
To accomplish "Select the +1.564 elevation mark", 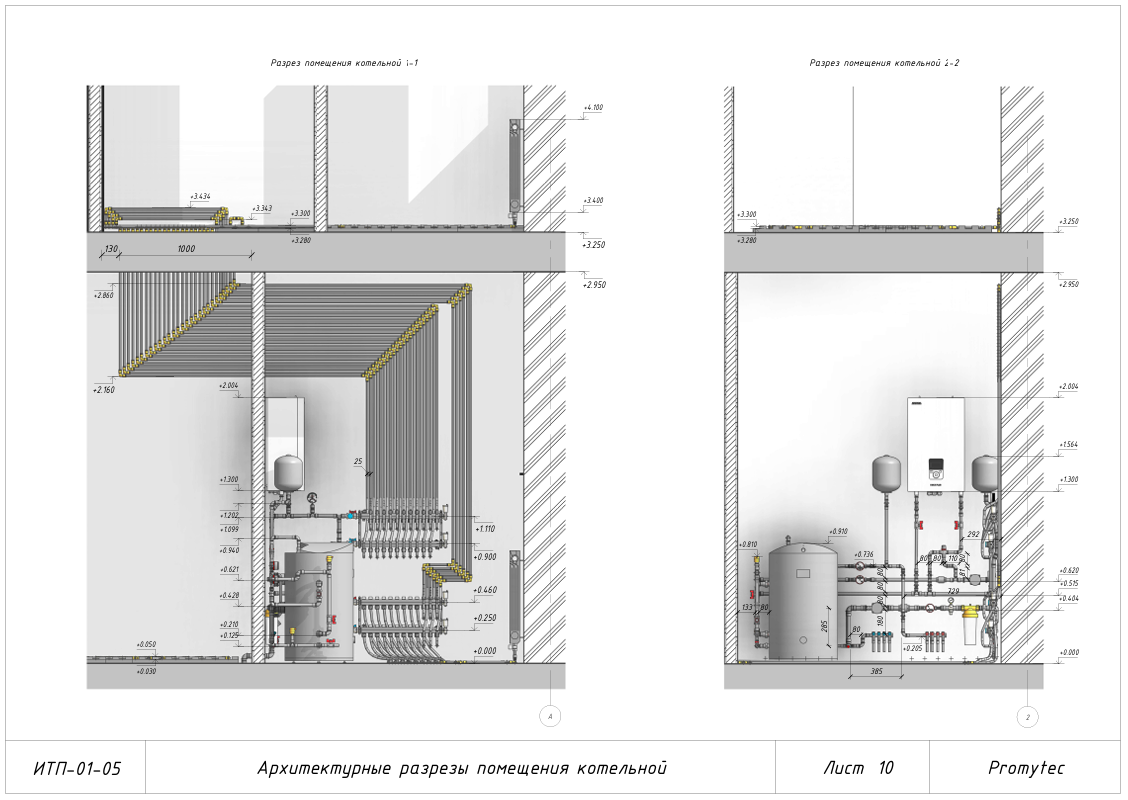I will [1068, 445].
